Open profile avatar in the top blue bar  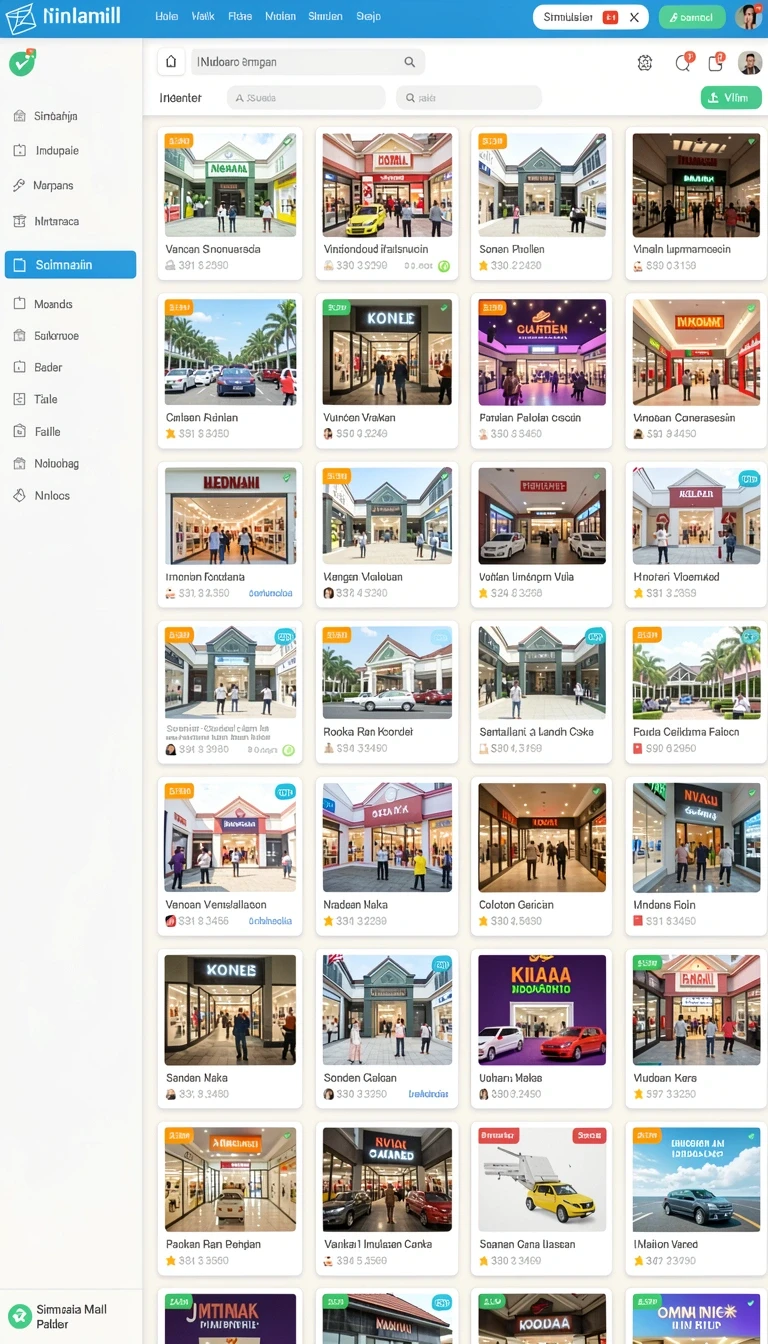coord(748,17)
